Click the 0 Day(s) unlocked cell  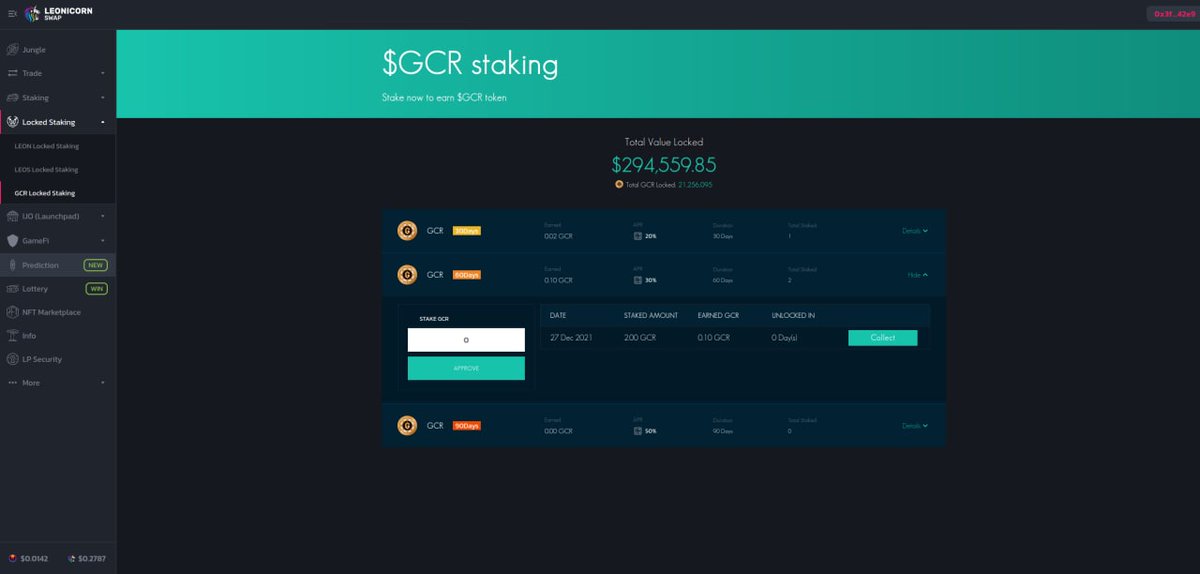click(x=785, y=338)
